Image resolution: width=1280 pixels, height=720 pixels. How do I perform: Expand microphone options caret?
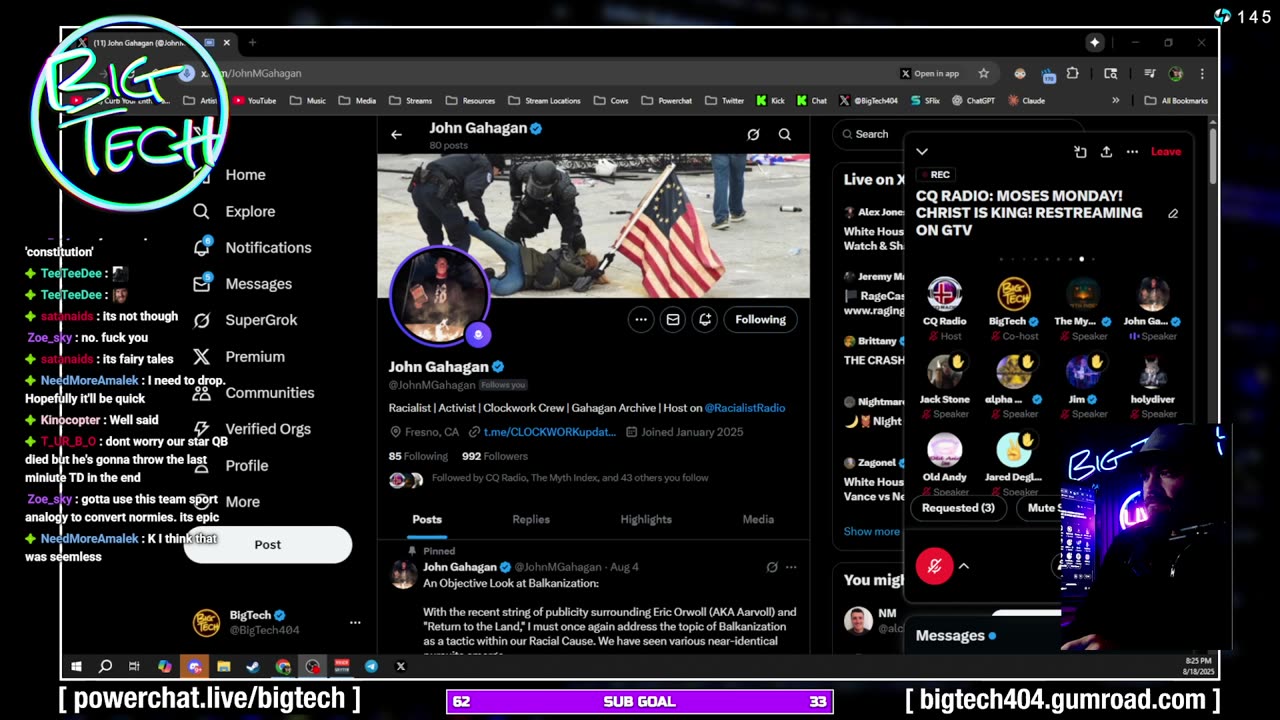(x=964, y=566)
